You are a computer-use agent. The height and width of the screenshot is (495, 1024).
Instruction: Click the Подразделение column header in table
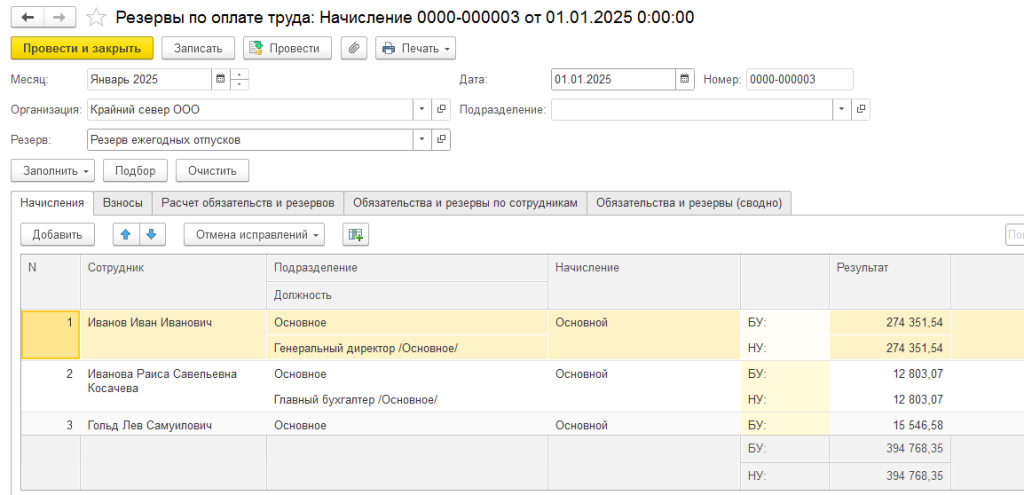pos(407,268)
